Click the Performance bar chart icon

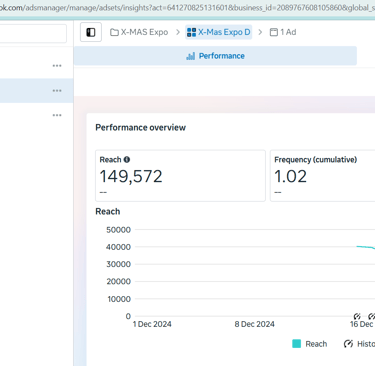191,56
